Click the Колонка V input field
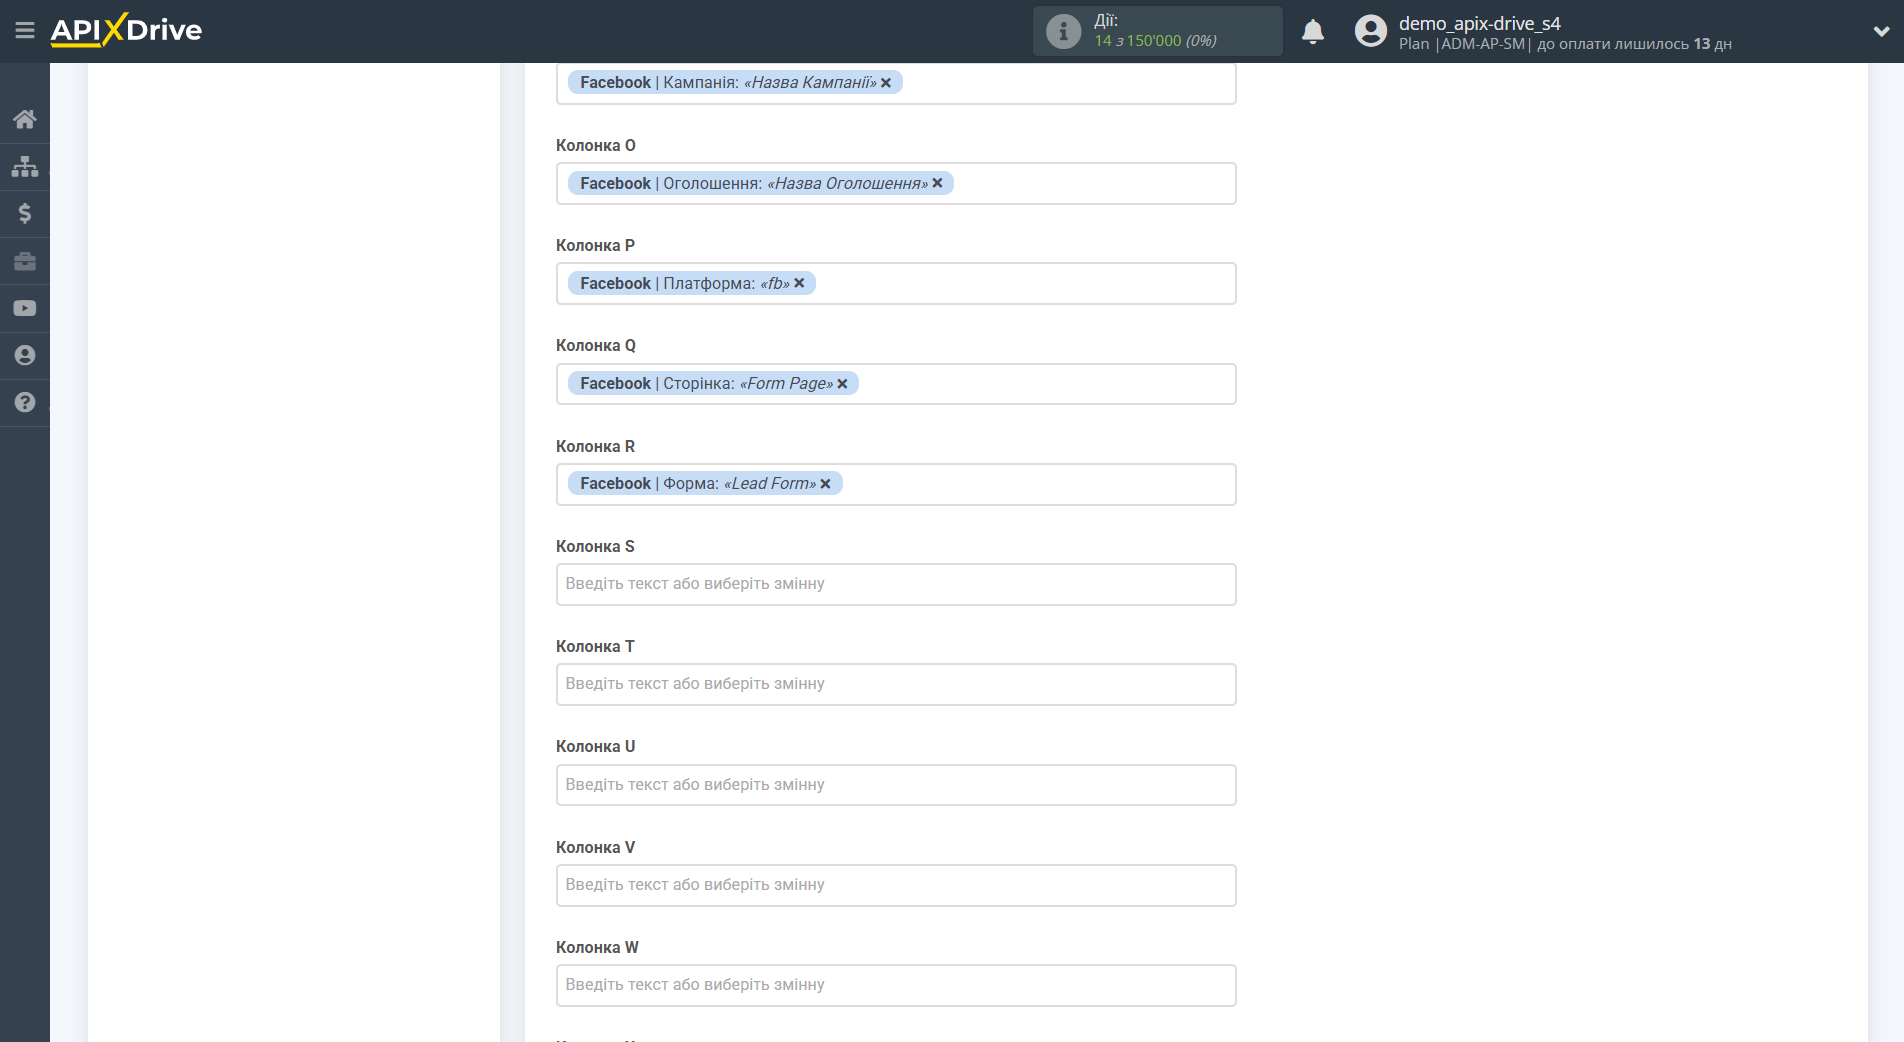 click(896, 885)
